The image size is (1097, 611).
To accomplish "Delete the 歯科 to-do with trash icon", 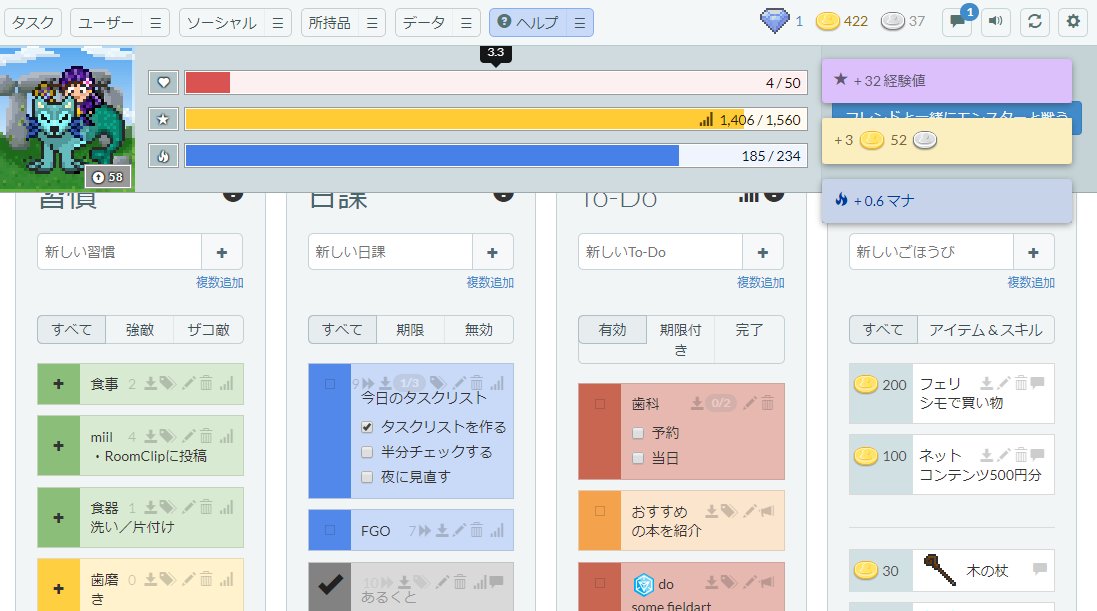I will coord(767,403).
